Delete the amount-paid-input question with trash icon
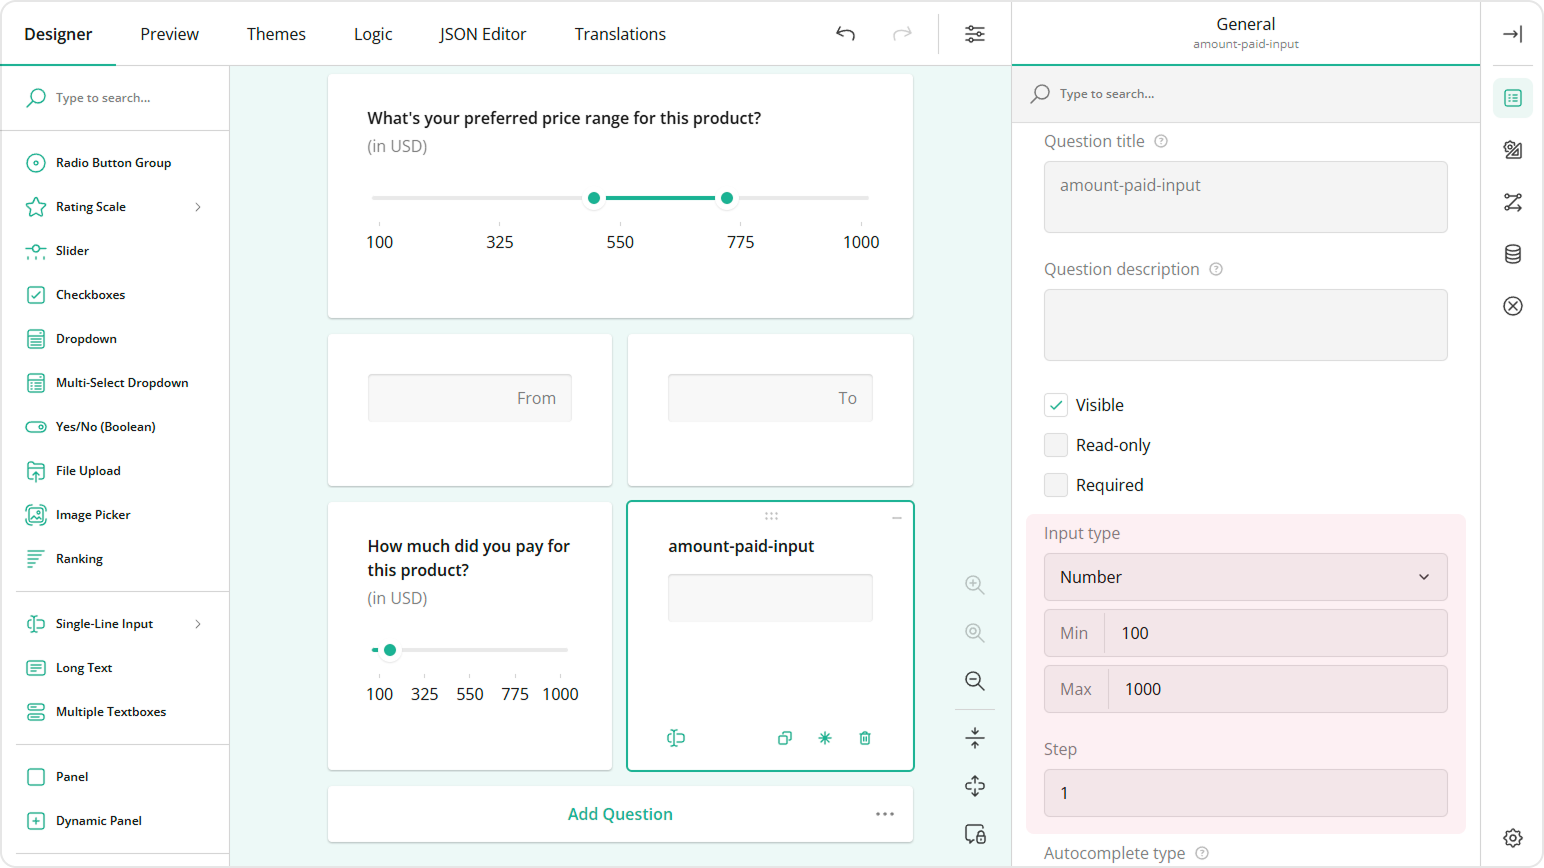 click(865, 738)
